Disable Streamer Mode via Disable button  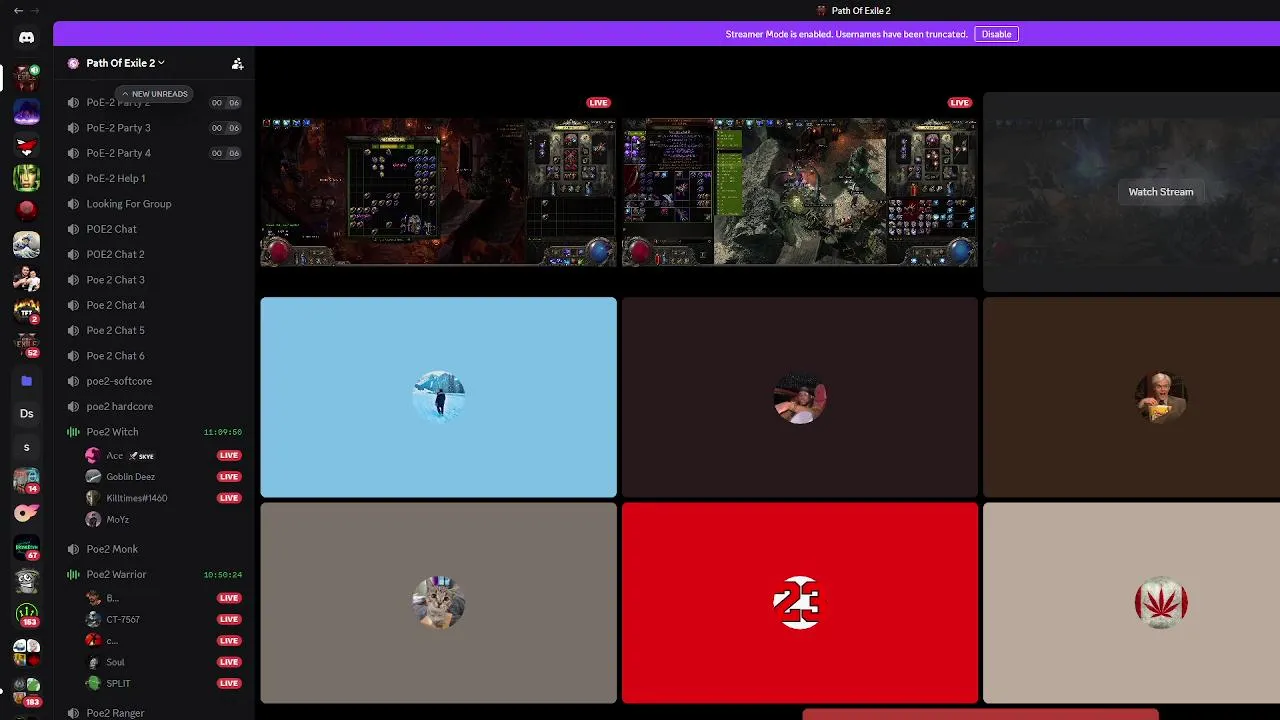[x=996, y=34]
